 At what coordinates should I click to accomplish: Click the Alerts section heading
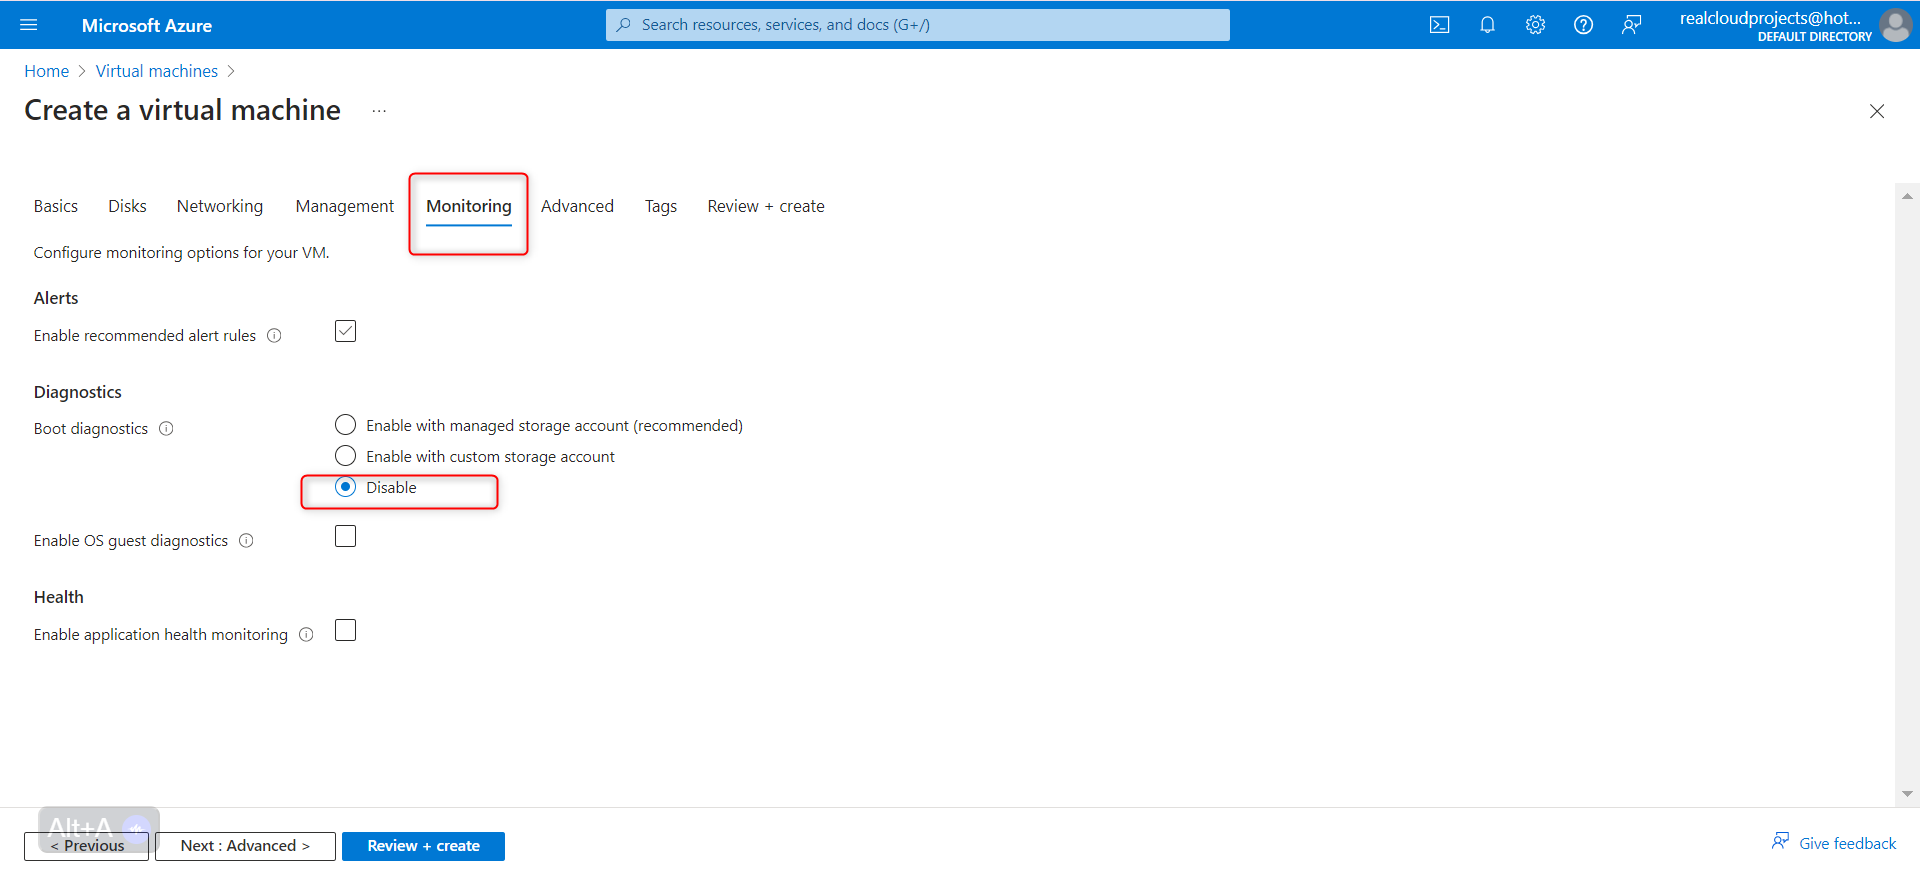tap(56, 298)
